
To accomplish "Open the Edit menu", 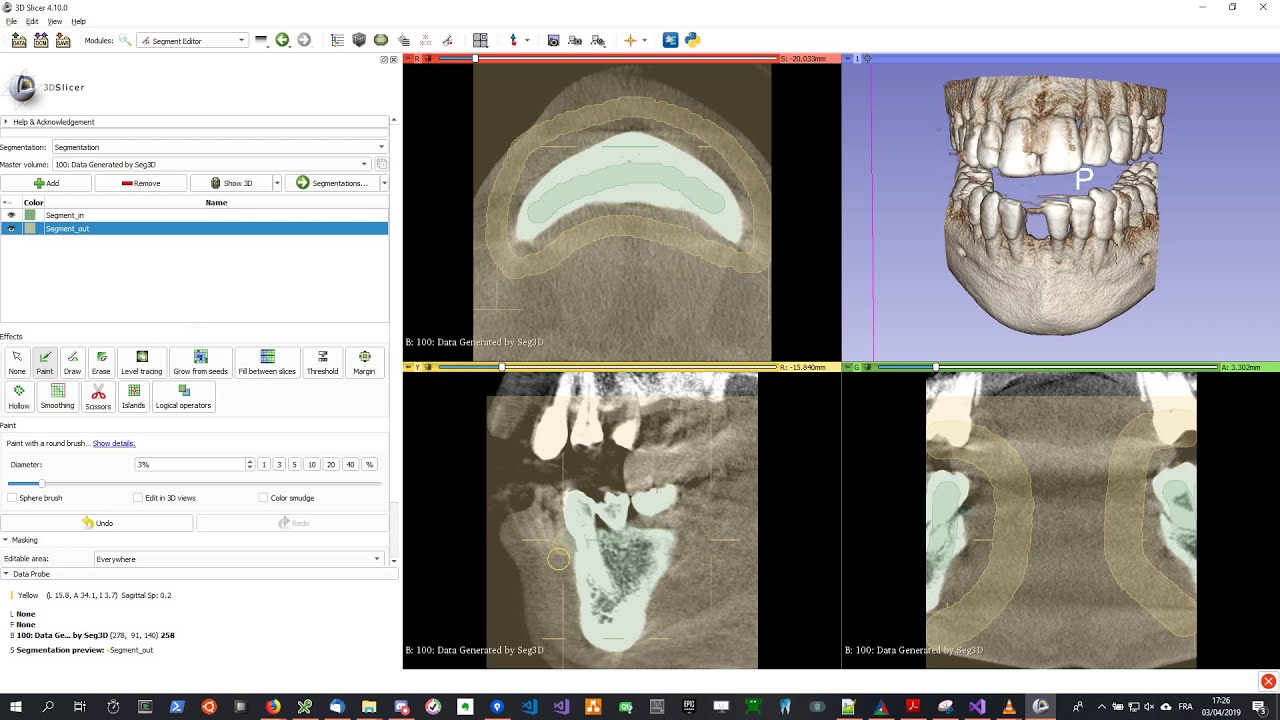I will tap(33, 21).
